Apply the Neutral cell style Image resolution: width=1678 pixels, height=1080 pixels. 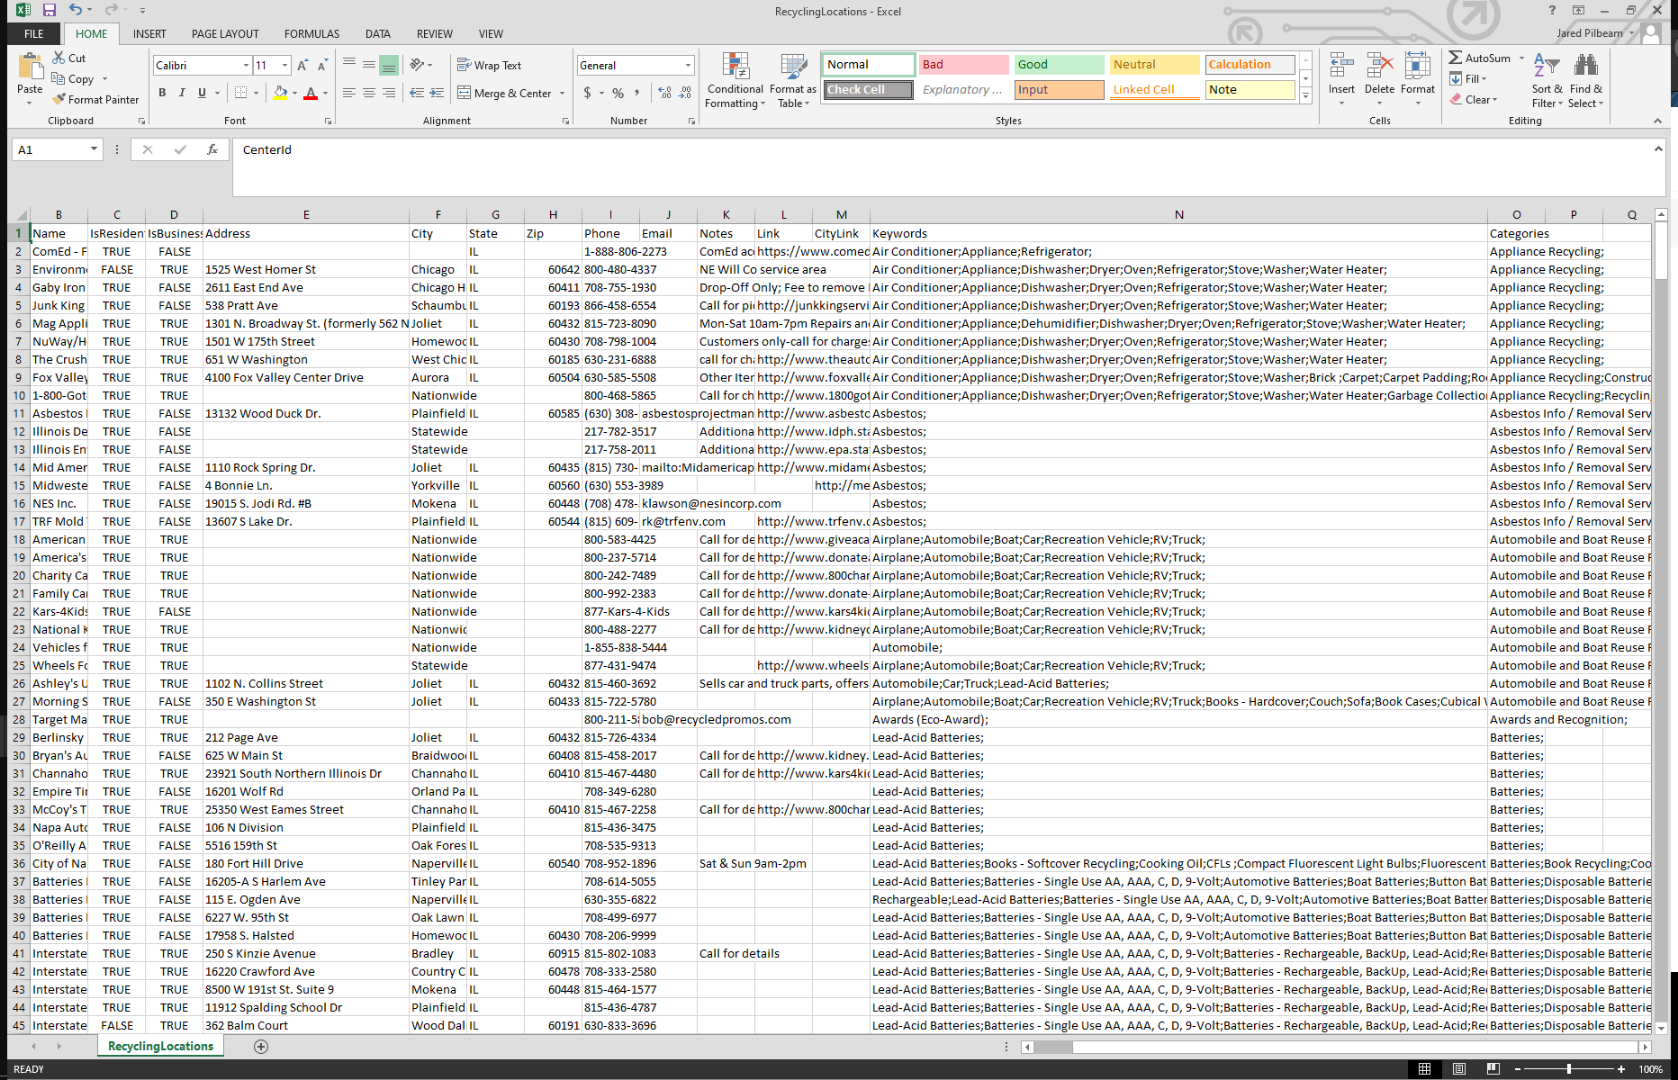(1154, 65)
